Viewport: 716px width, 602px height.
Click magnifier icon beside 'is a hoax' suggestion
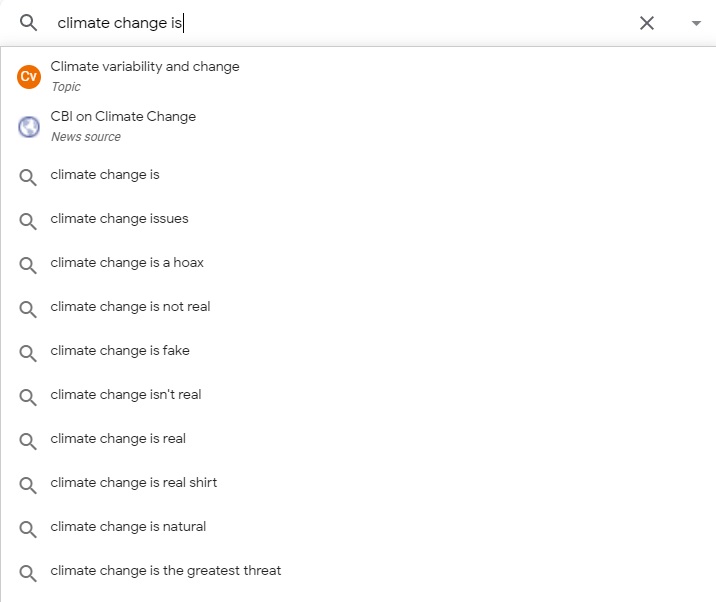[28, 265]
